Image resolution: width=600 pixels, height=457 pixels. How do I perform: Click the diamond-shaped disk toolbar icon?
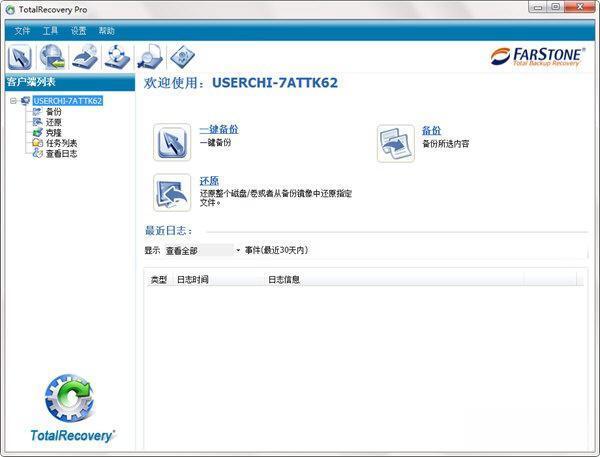click(x=183, y=57)
